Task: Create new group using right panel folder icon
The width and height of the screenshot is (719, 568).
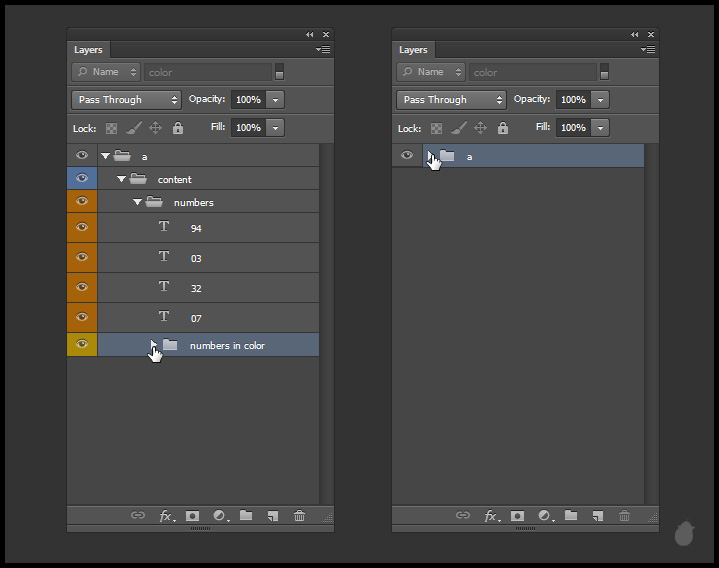Action: [570, 516]
